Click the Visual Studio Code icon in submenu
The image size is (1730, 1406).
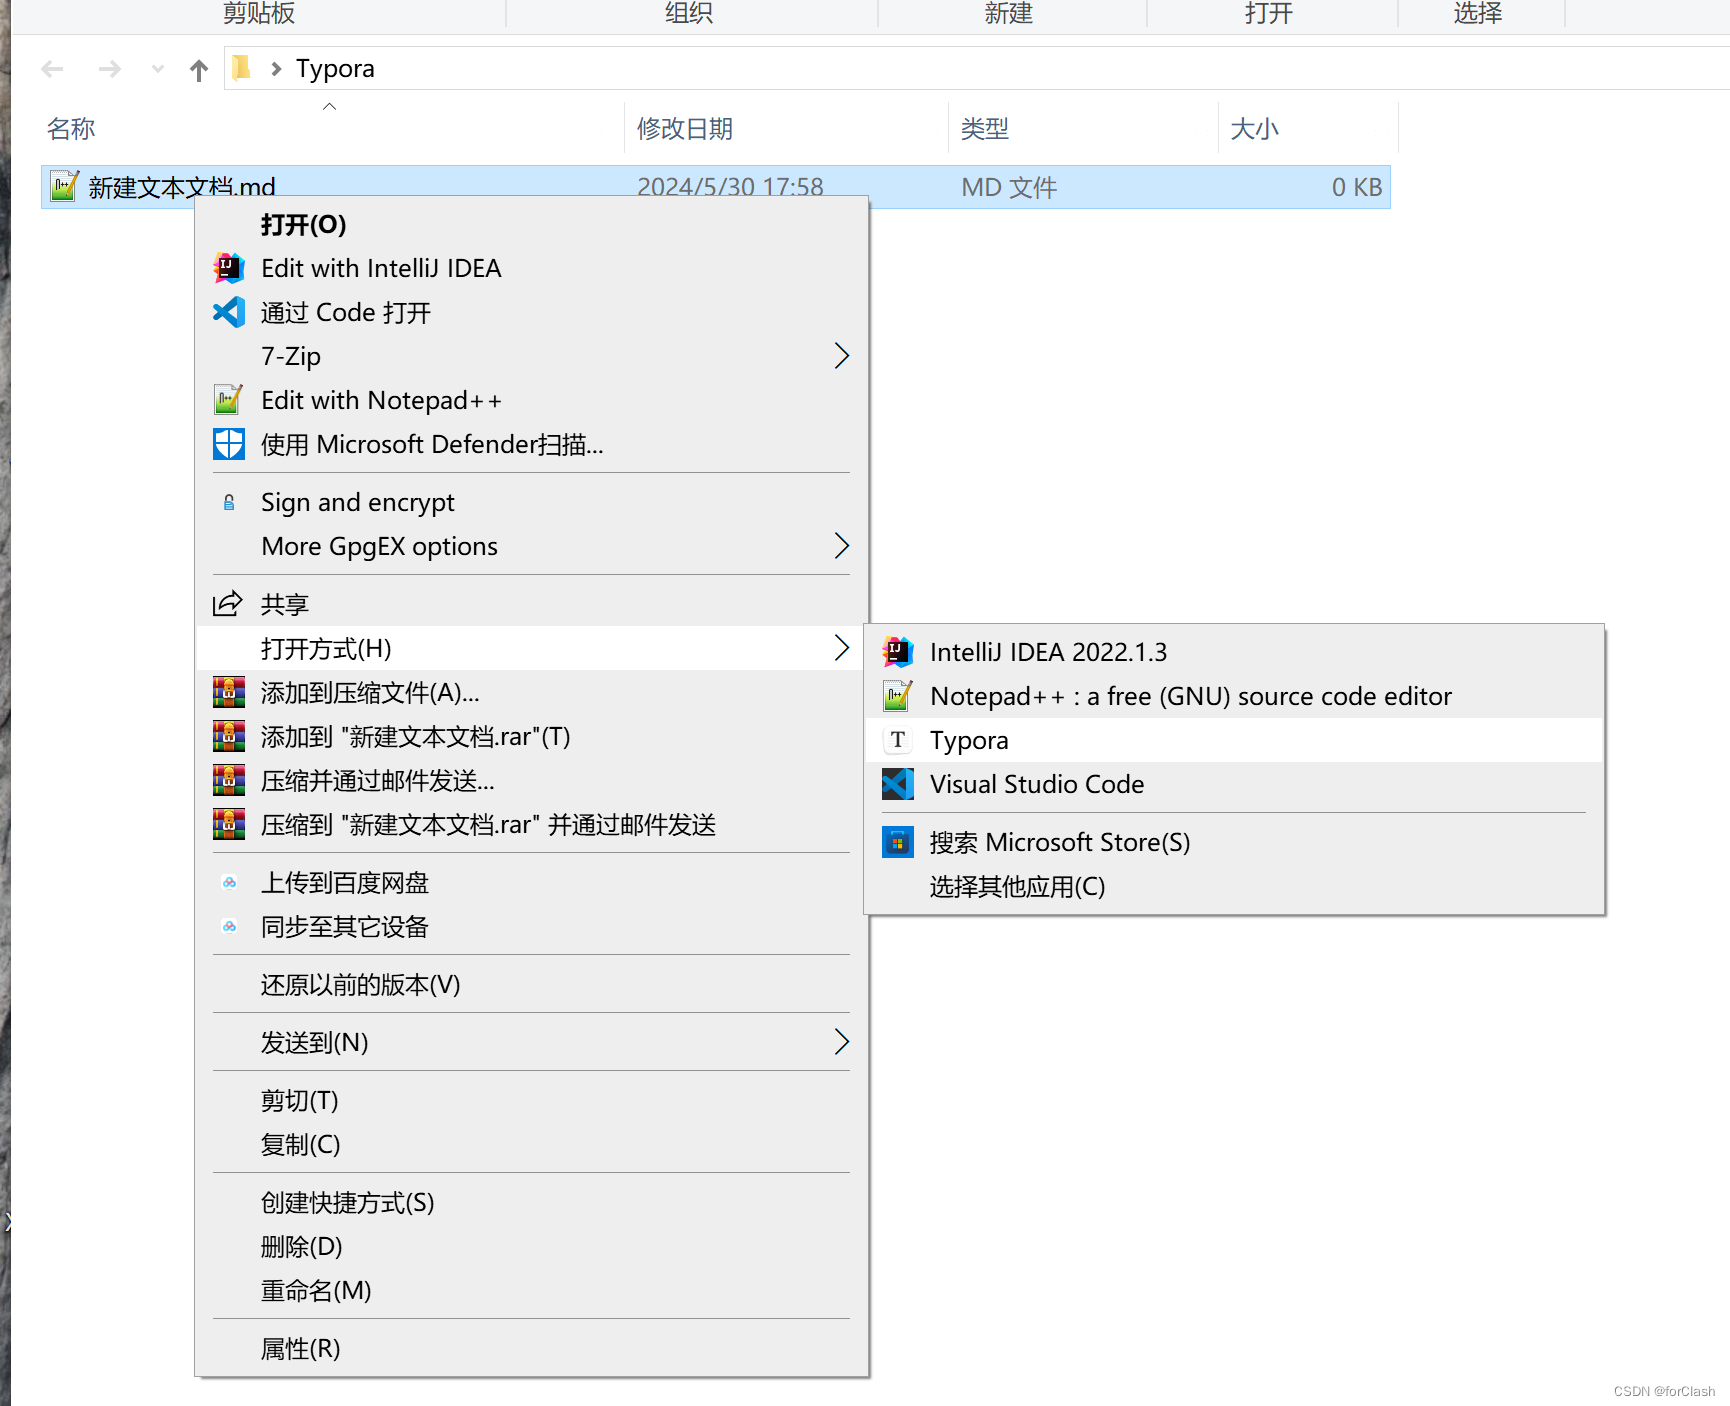(898, 784)
